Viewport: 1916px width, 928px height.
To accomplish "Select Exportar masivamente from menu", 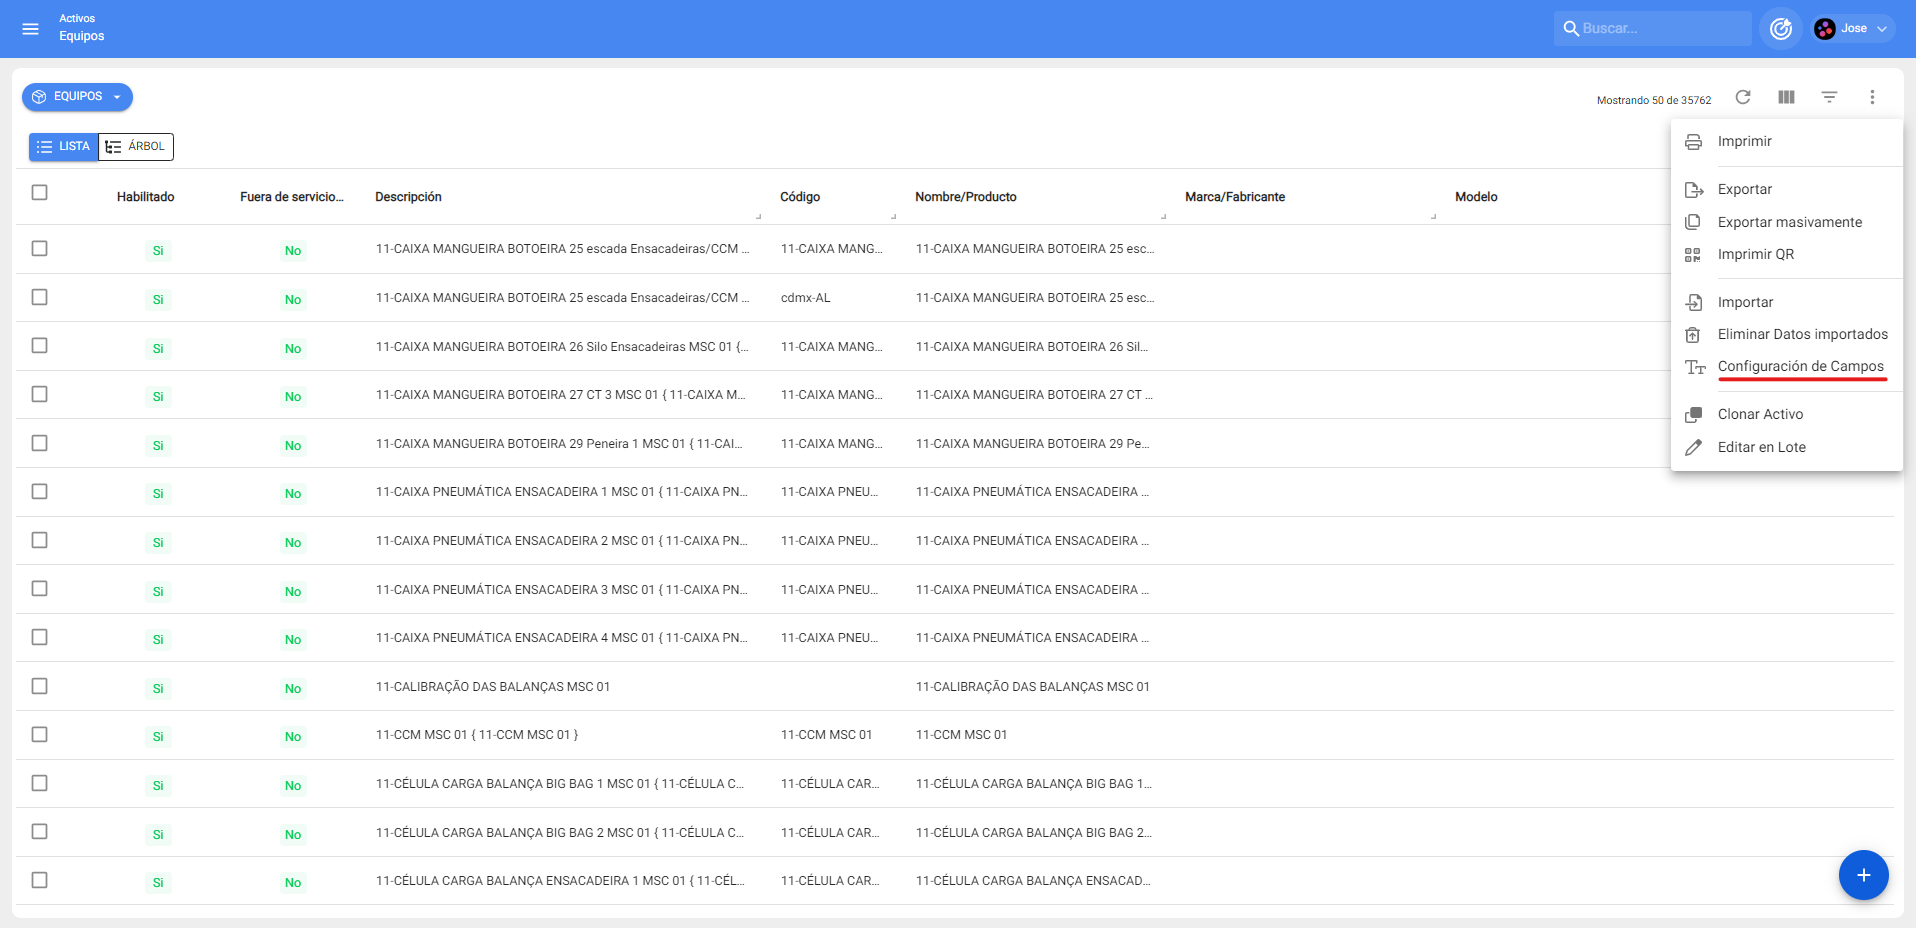I will pos(1789,222).
